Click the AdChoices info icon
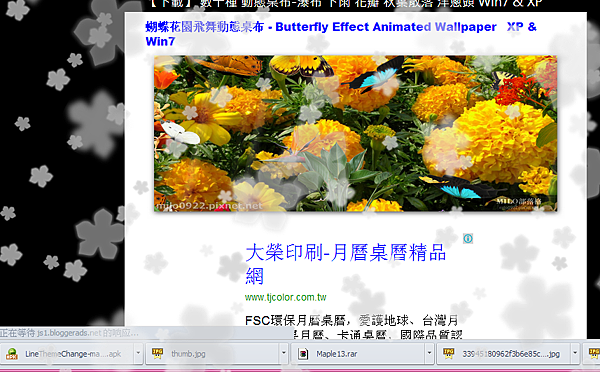The height and width of the screenshot is (372, 600). (468, 238)
